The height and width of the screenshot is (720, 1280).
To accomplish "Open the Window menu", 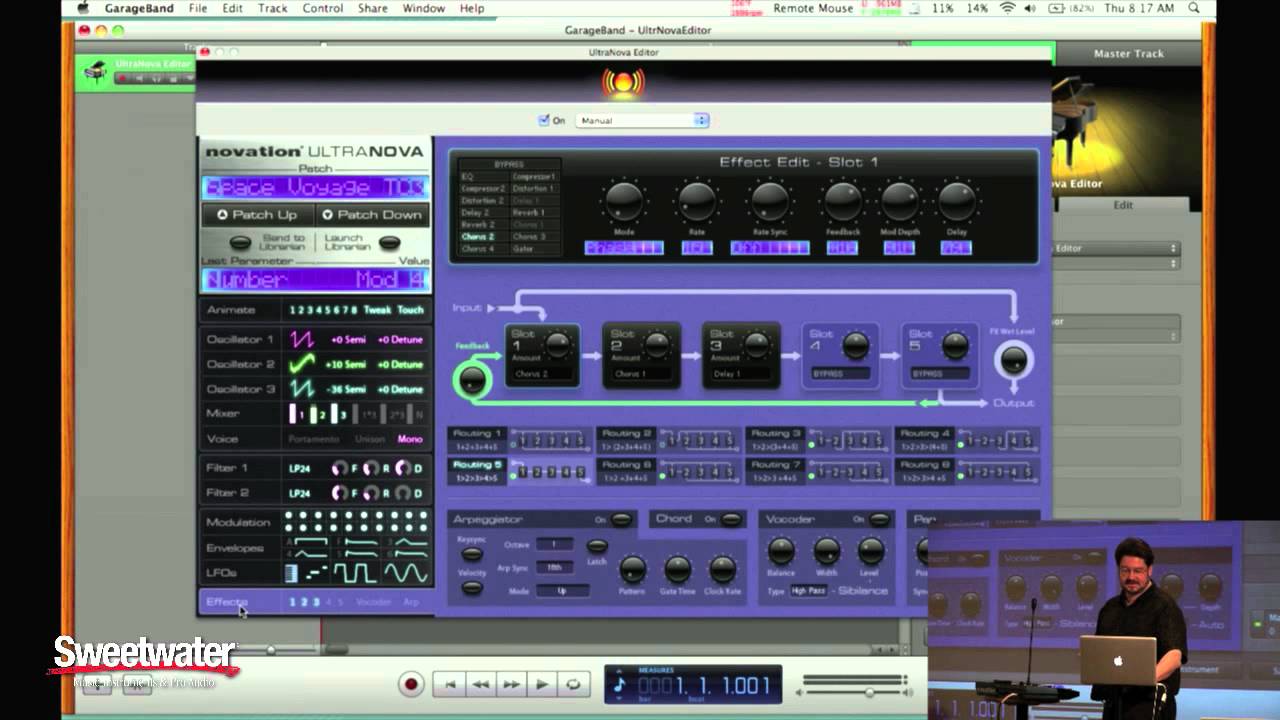I will [x=424, y=8].
